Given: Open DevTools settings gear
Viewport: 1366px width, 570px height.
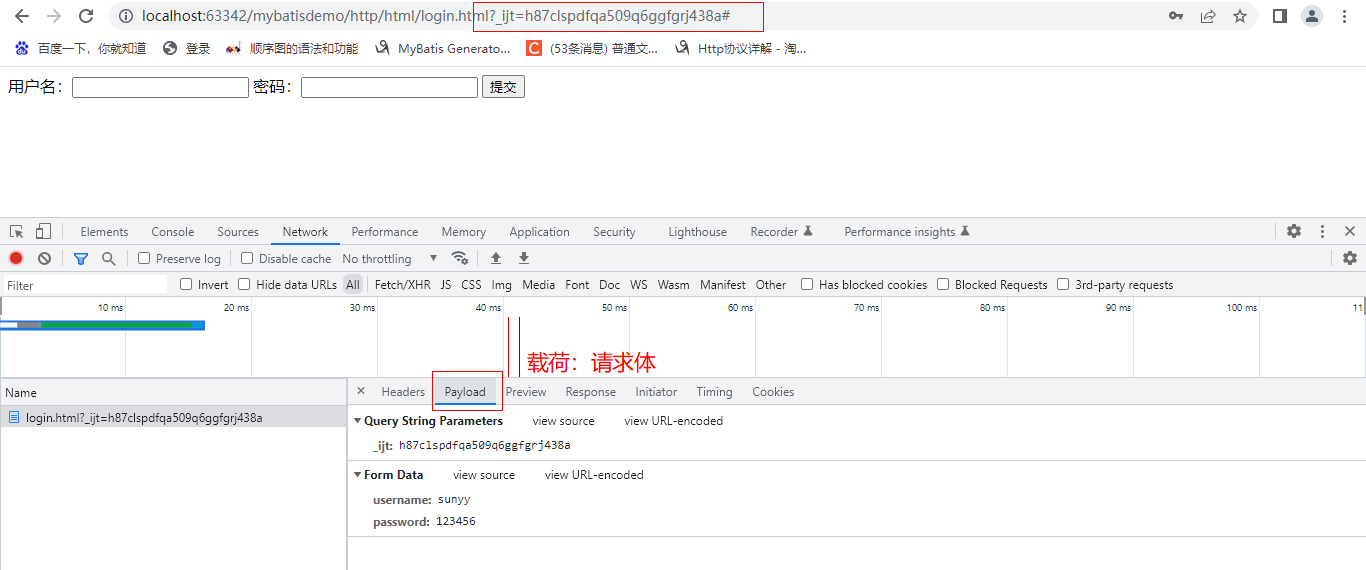Looking at the screenshot, I should (x=1294, y=231).
